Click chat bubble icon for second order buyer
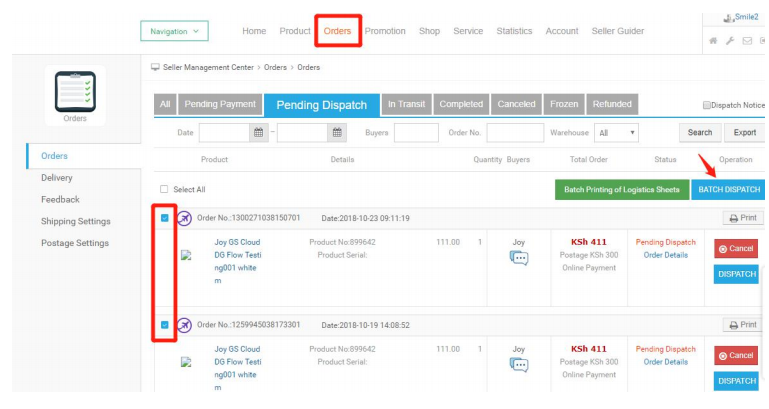The width and height of the screenshot is (769, 409). coord(518,365)
